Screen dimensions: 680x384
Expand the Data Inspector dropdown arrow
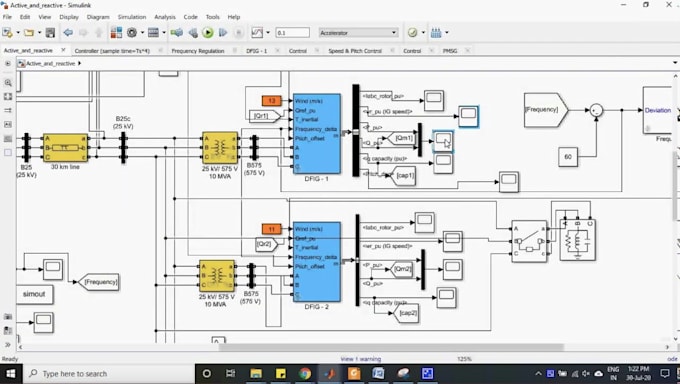click(x=268, y=33)
